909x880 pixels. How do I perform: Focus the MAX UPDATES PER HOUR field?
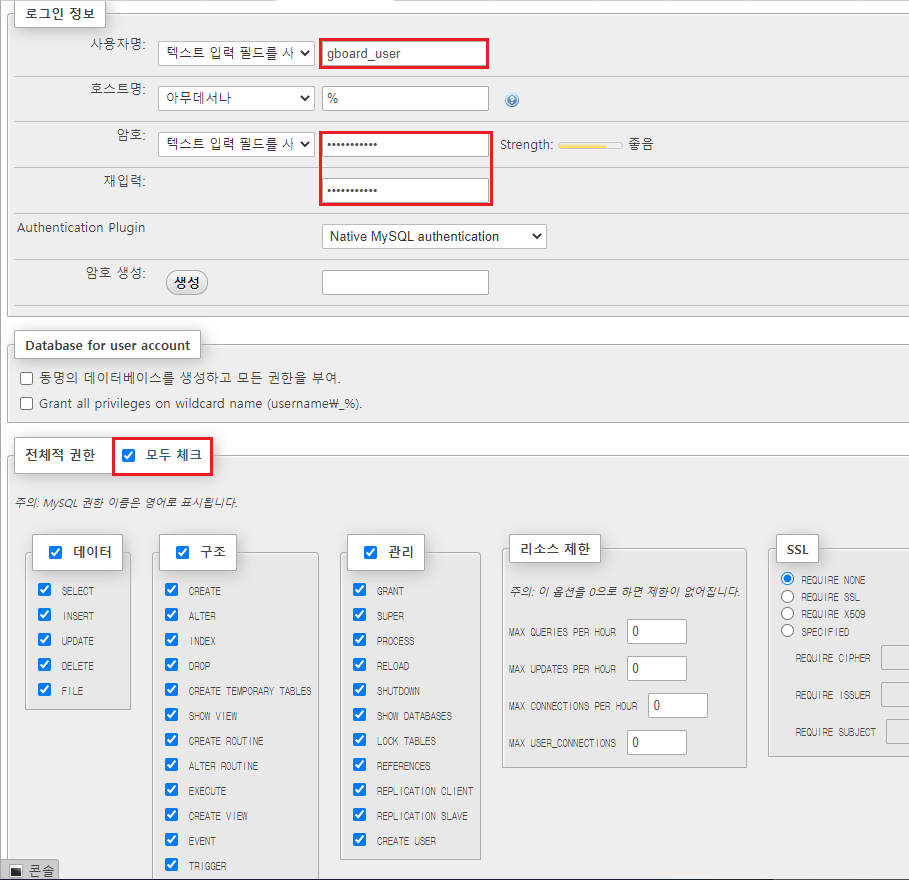pos(657,668)
